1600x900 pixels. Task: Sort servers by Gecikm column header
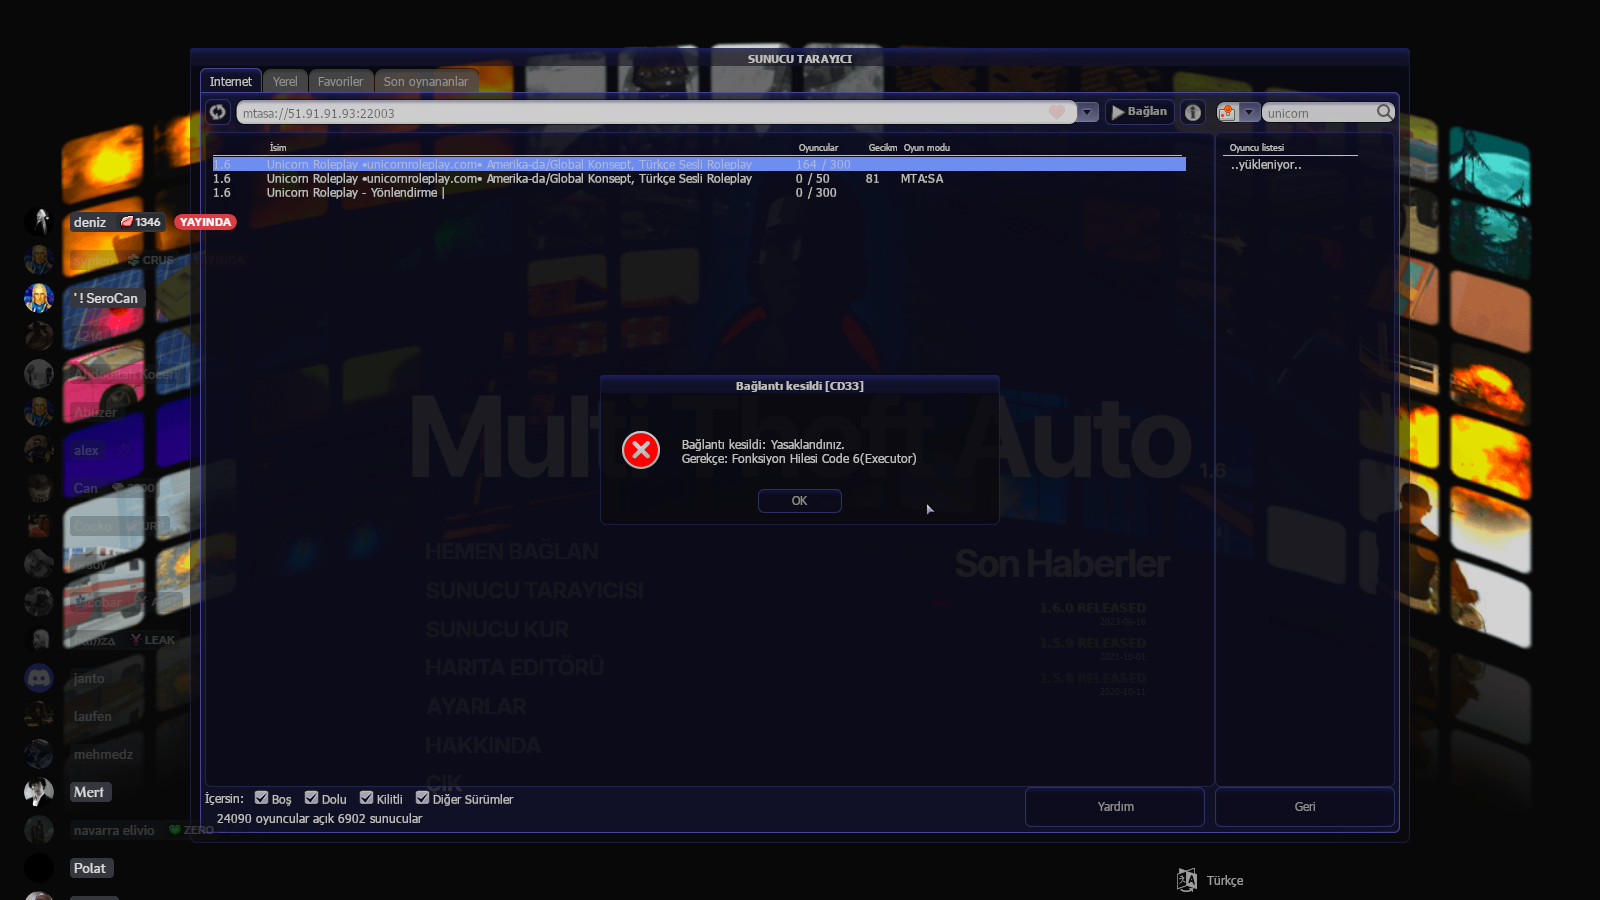883,148
